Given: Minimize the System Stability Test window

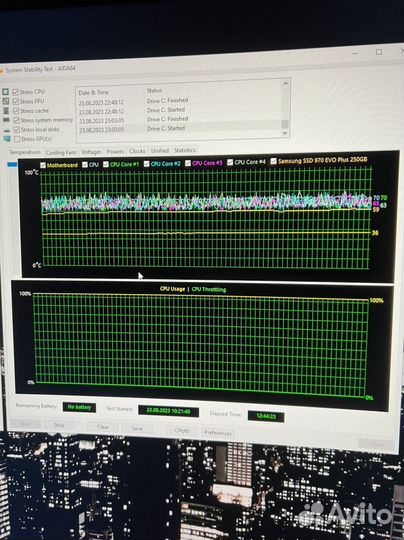Looking at the screenshot, I should (356, 53).
